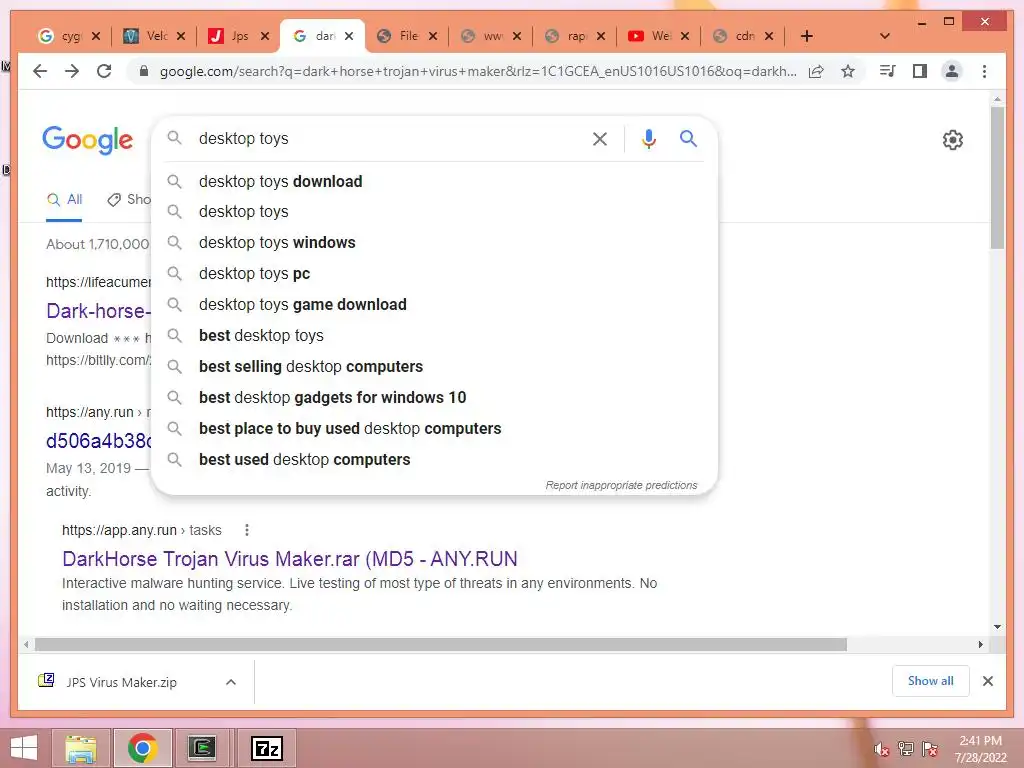Choose suggestion 'desktop toys windows'
1024x768 pixels.
click(x=434, y=242)
